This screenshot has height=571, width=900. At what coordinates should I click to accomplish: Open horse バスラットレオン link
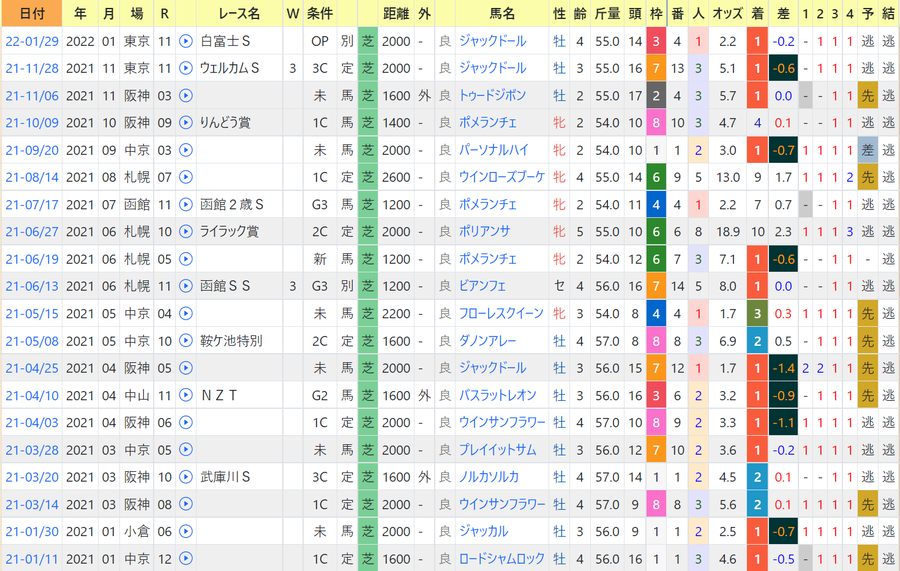(498, 395)
